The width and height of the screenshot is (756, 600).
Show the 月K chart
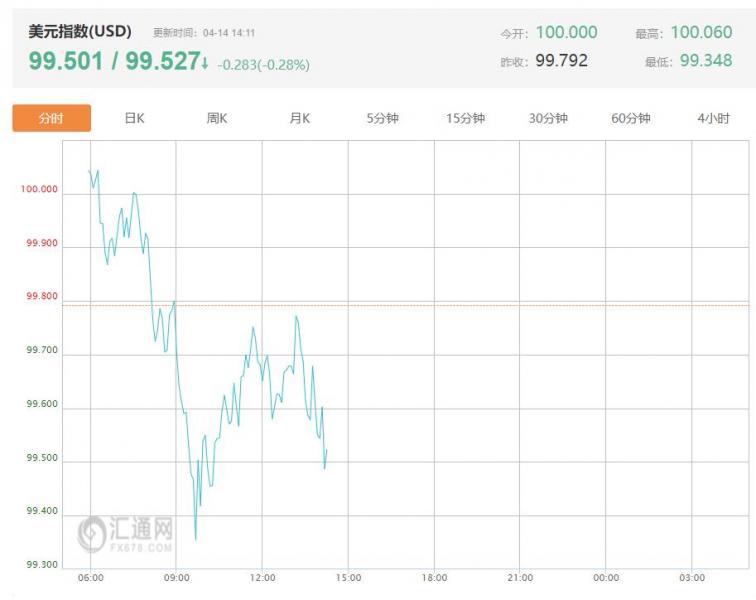click(x=299, y=118)
